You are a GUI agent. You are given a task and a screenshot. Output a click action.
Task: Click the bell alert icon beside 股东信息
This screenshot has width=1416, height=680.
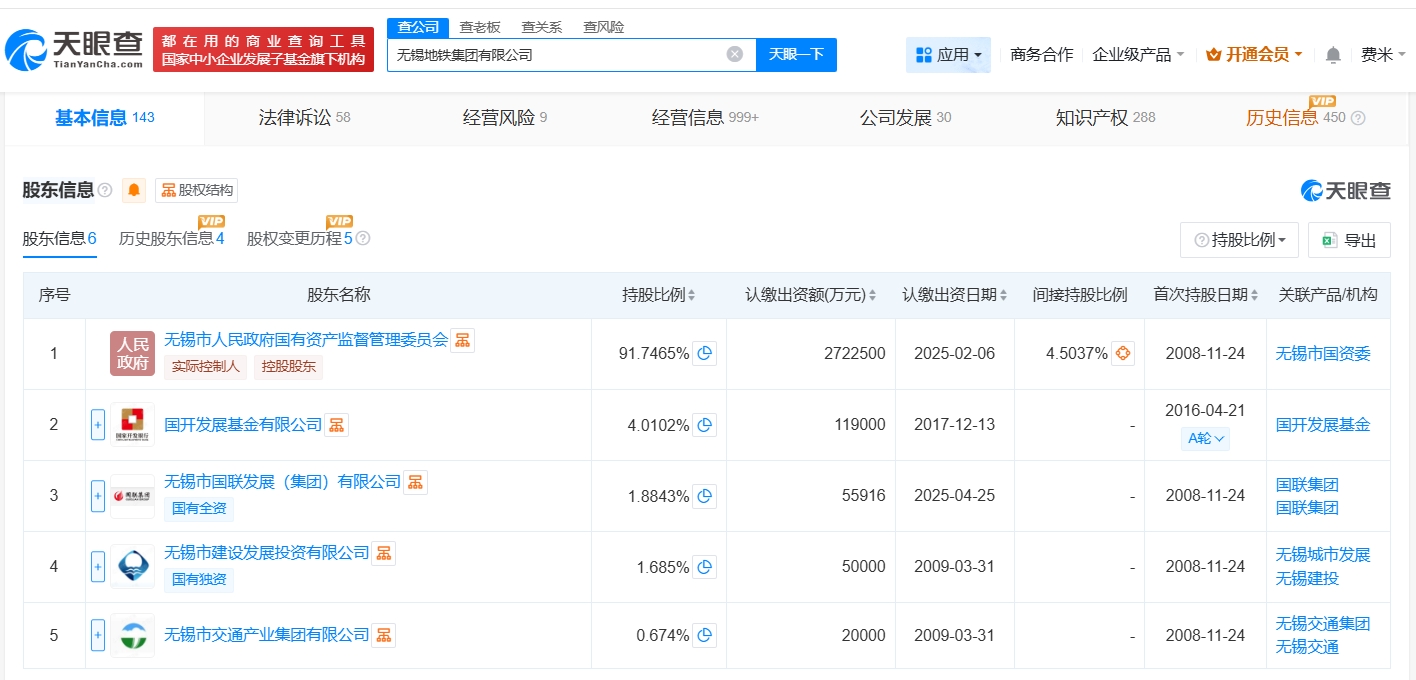pos(134,190)
